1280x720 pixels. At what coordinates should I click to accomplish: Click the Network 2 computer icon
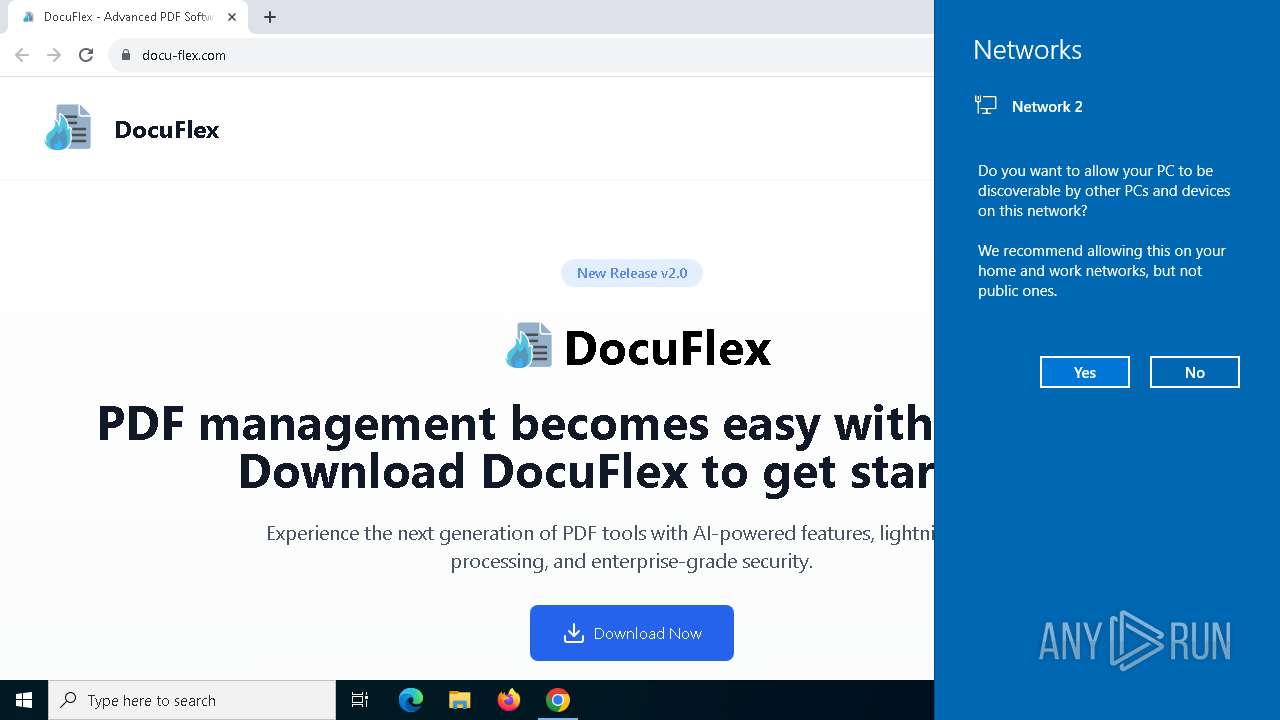point(986,106)
